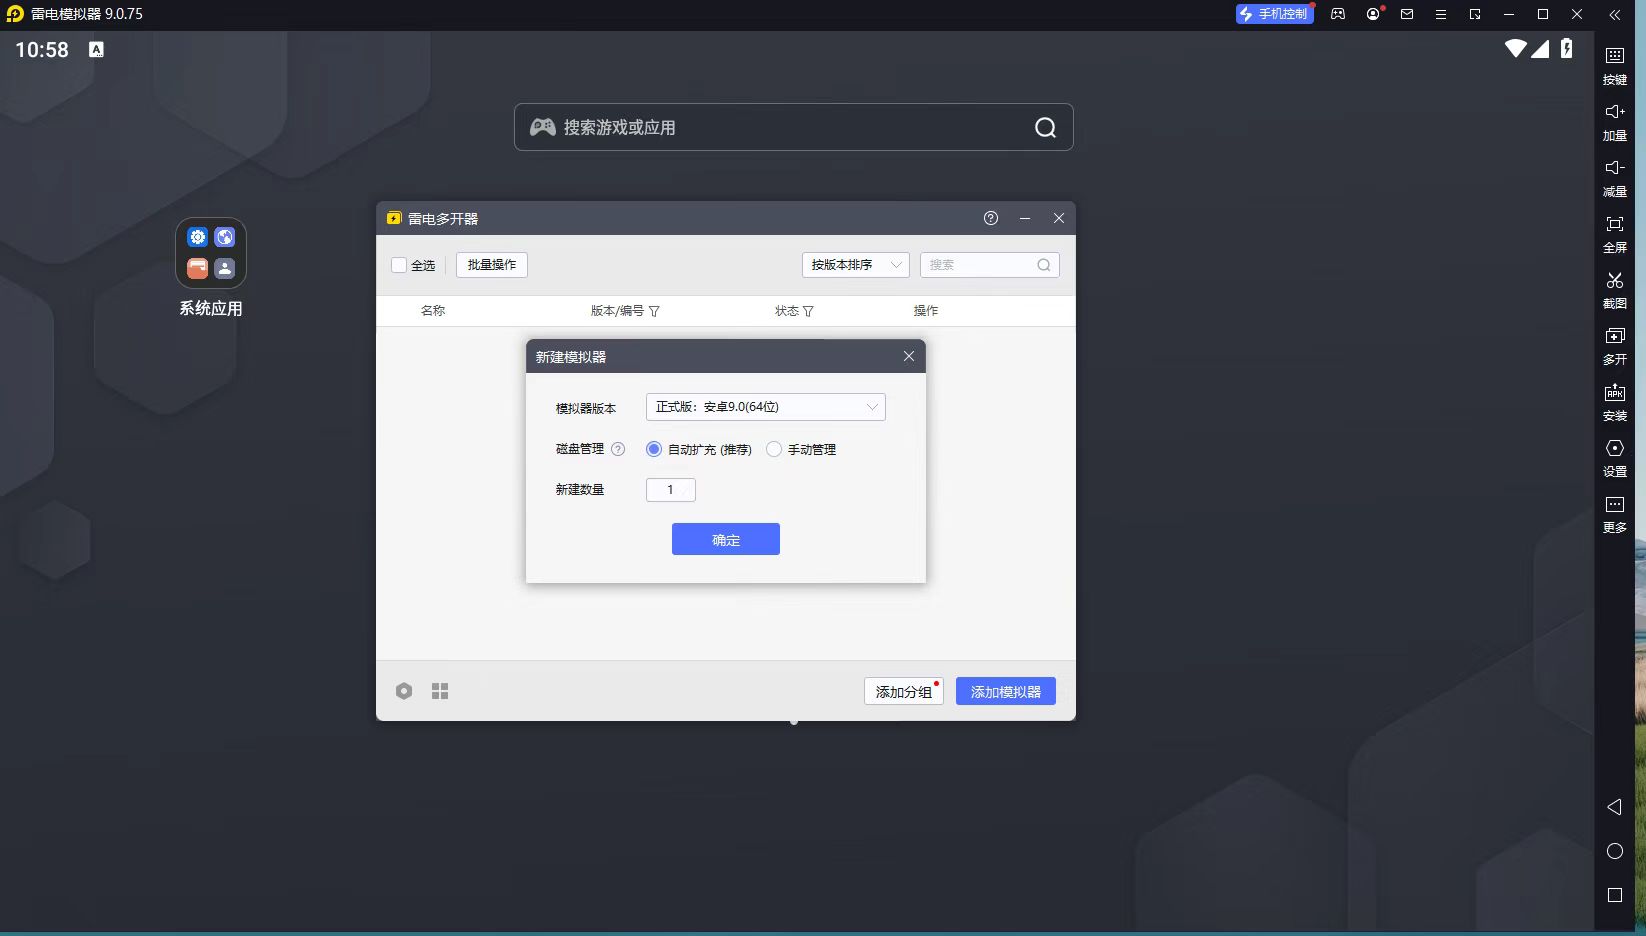The height and width of the screenshot is (936, 1646).
Task: Click the 搜索游戏或应用 search field
Action: pos(780,127)
